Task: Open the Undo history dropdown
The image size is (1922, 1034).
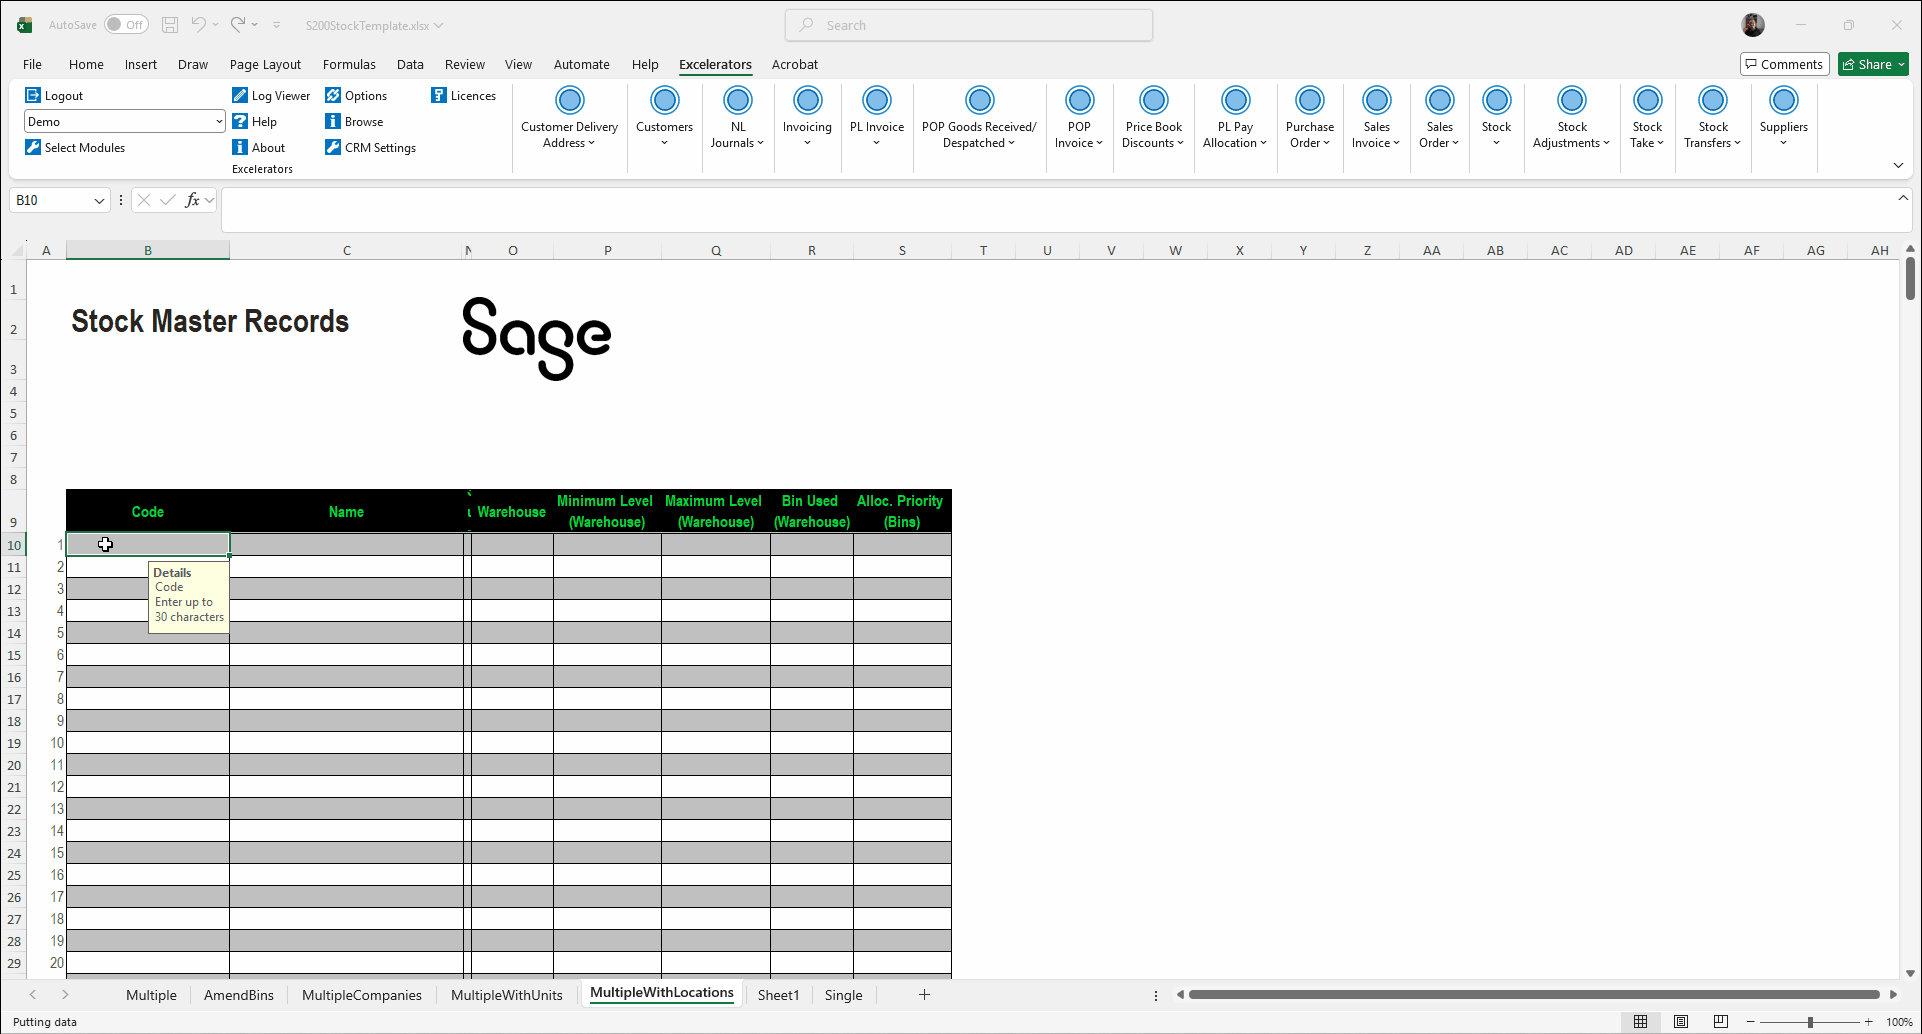Action: 216,25
